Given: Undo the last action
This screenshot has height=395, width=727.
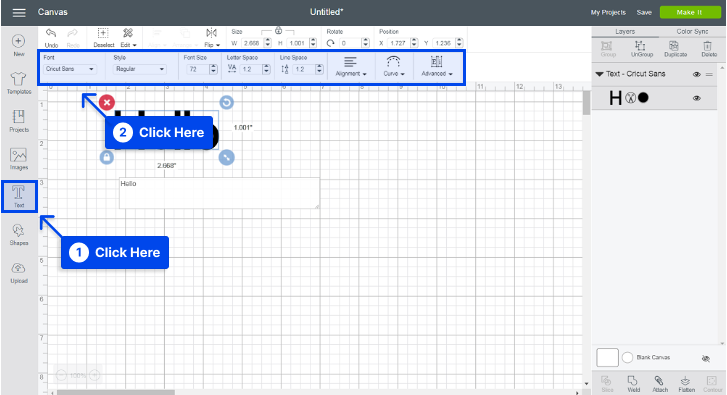Looking at the screenshot, I should pyautogui.click(x=51, y=38).
